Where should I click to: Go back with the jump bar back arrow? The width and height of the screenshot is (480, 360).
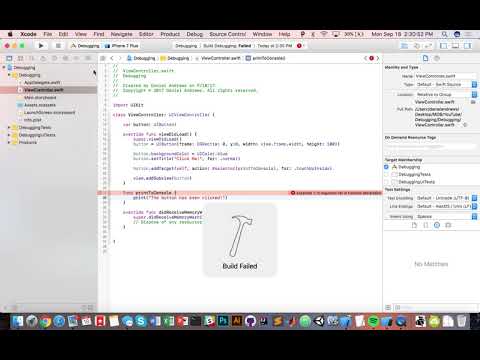[112, 58]
